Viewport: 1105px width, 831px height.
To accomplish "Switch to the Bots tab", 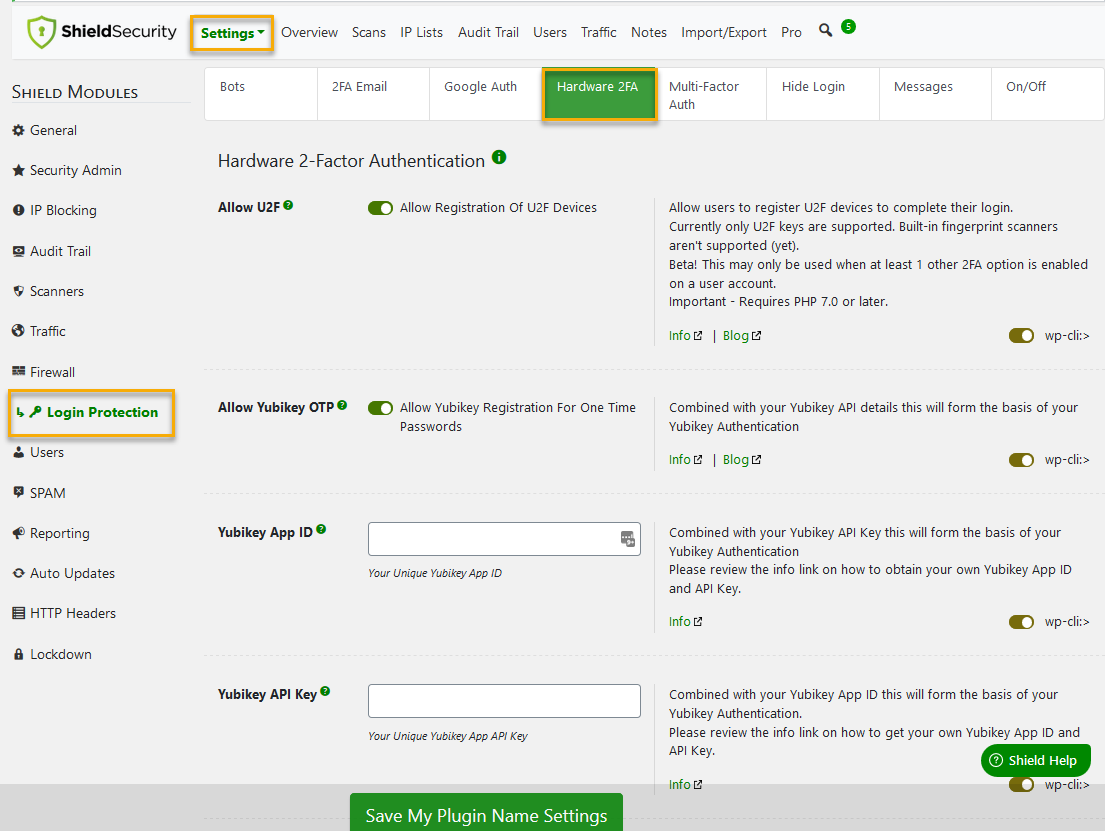I will click(x=261, y=94).
